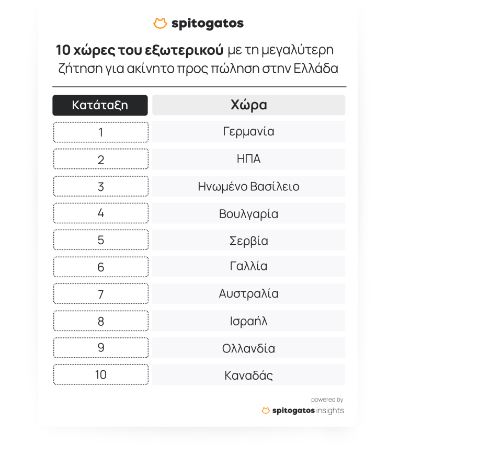Viewport: 500px width, 460px height.
Task: Click the spitogatos insights footer text
Action: [x=308, y=410]
